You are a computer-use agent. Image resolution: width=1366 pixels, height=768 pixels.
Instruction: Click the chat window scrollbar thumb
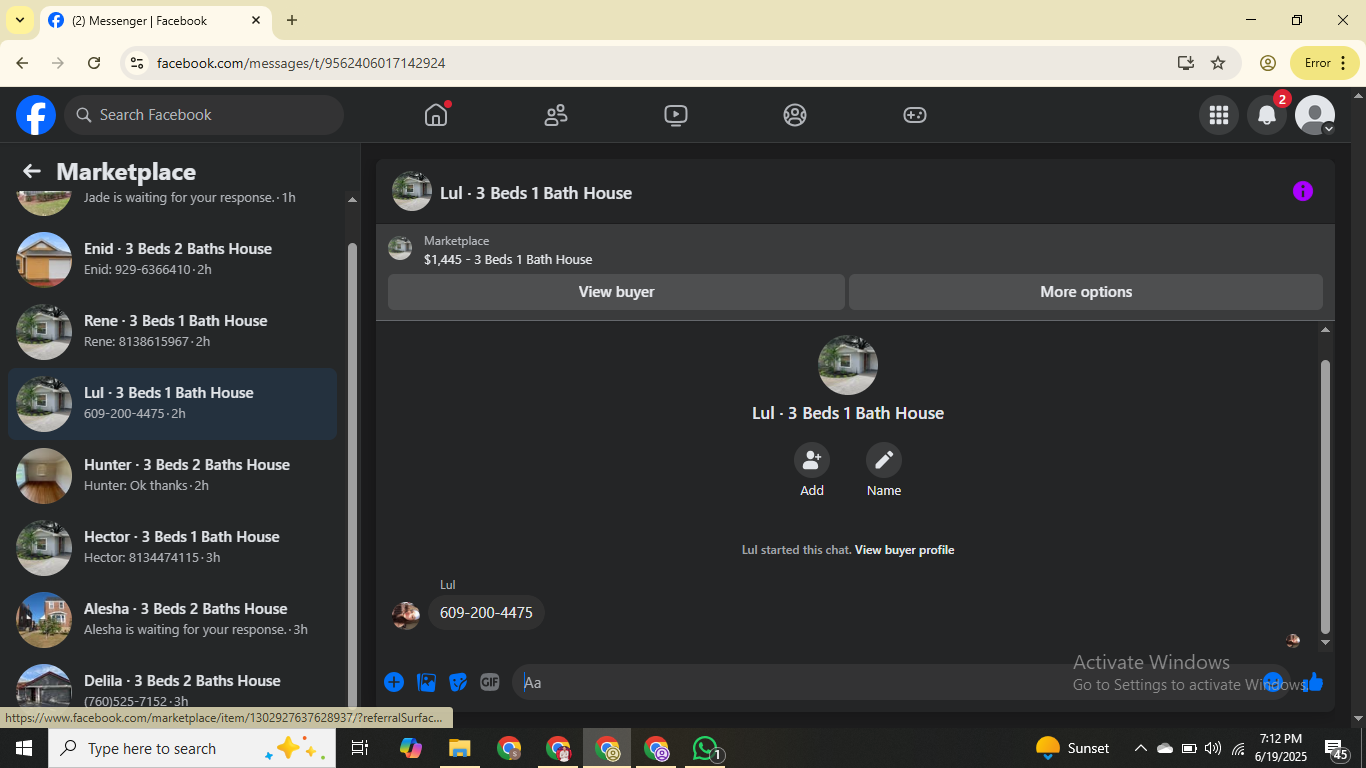point(1326,495)
